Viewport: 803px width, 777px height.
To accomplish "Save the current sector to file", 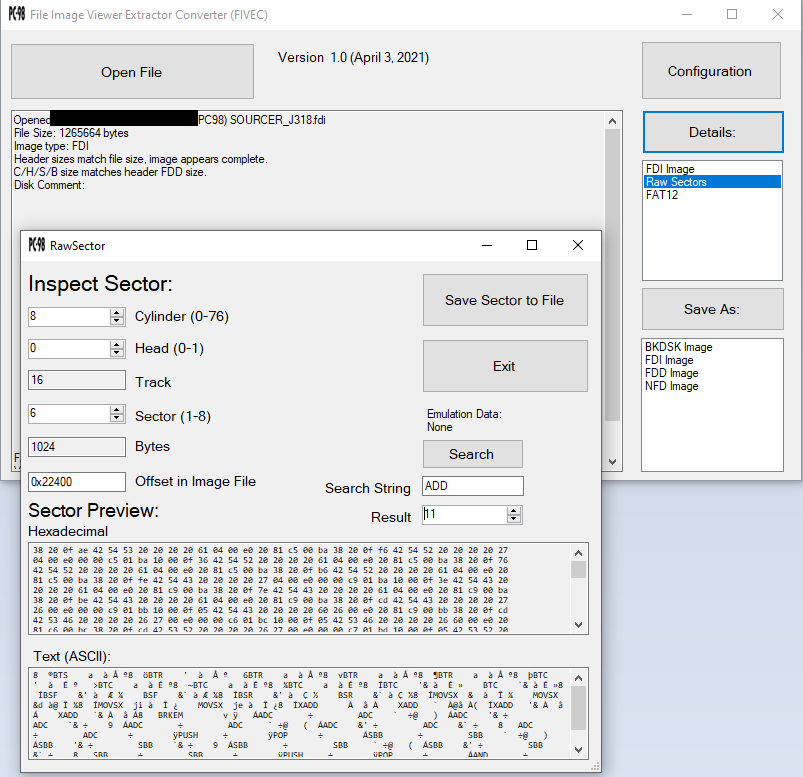I will pyautogui.click(x=505, y=300).
